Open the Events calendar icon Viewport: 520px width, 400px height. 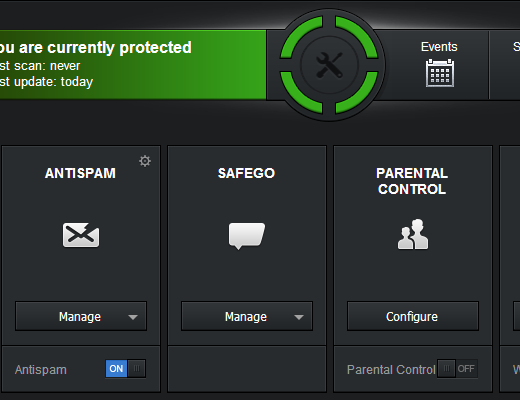tap(440, 73)
